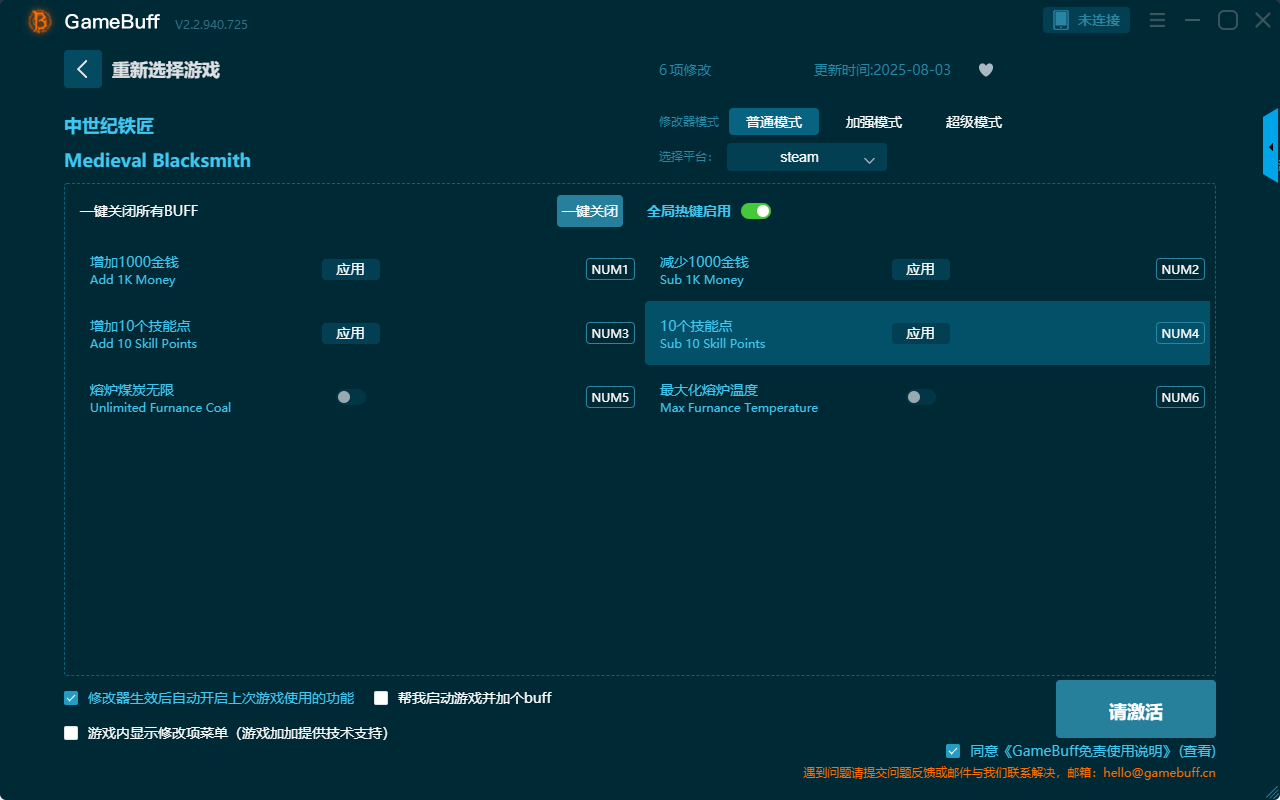Switch to 加强模式 mode tab

pos(874,122)
